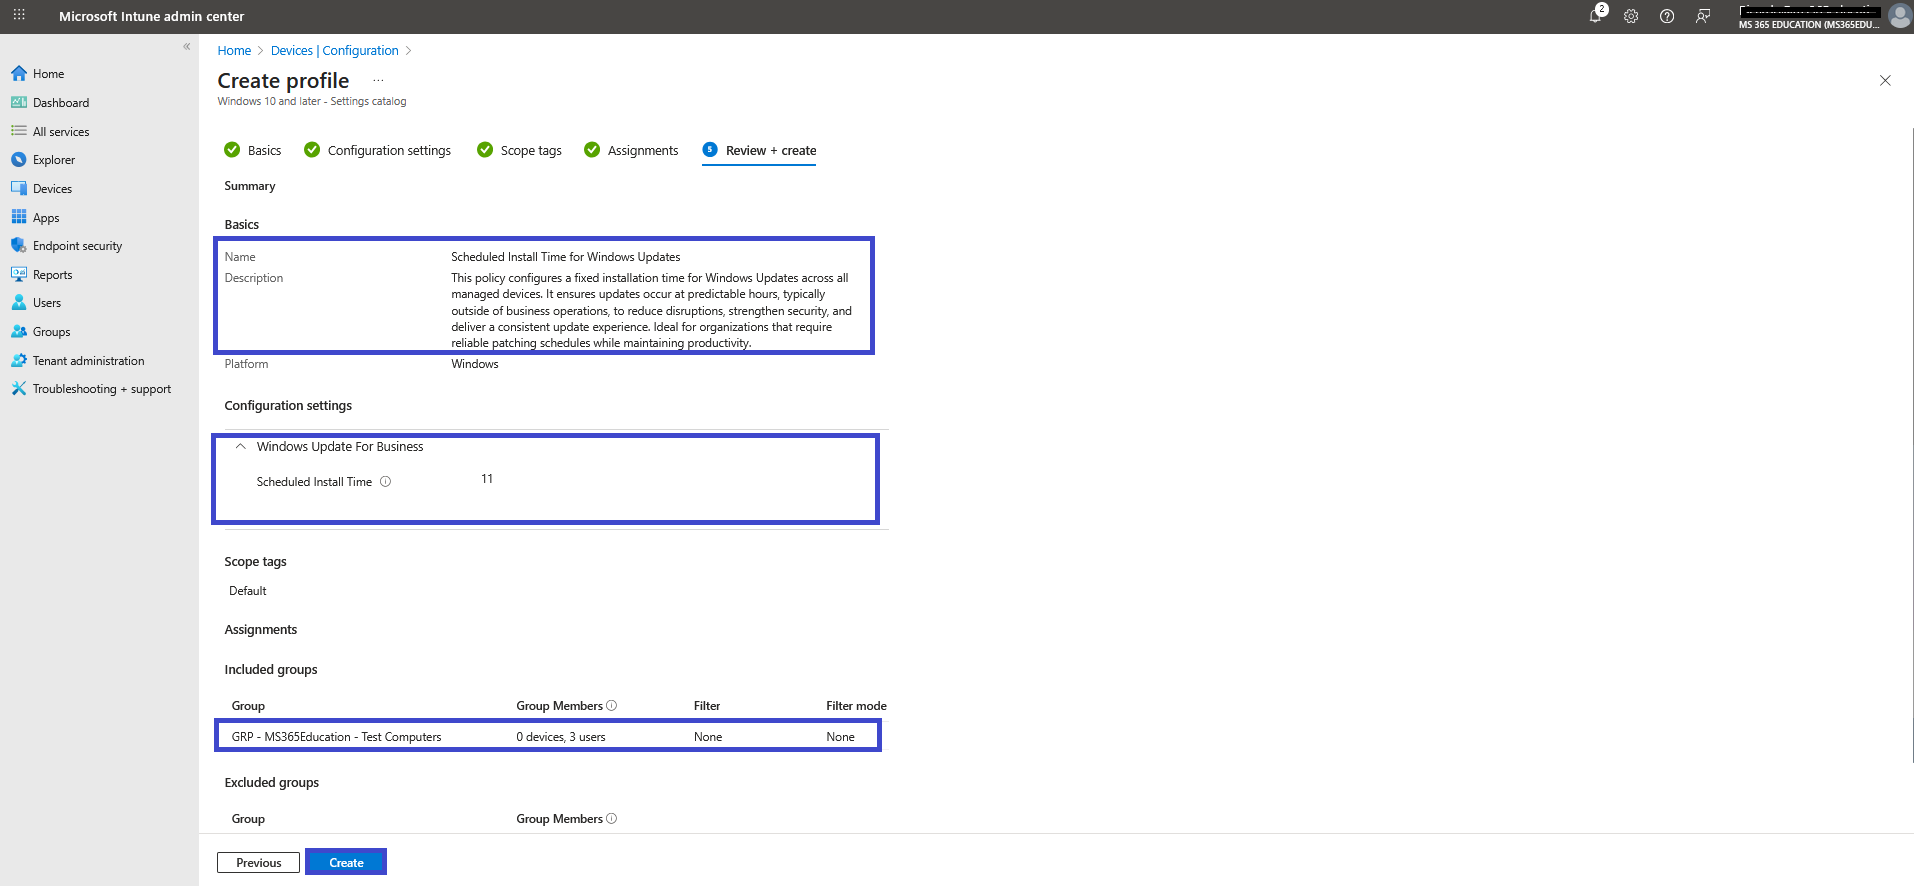This screenshot has height=886, width=1914.
Task: Open the notifications bell icon
Action: point(1596,16)
